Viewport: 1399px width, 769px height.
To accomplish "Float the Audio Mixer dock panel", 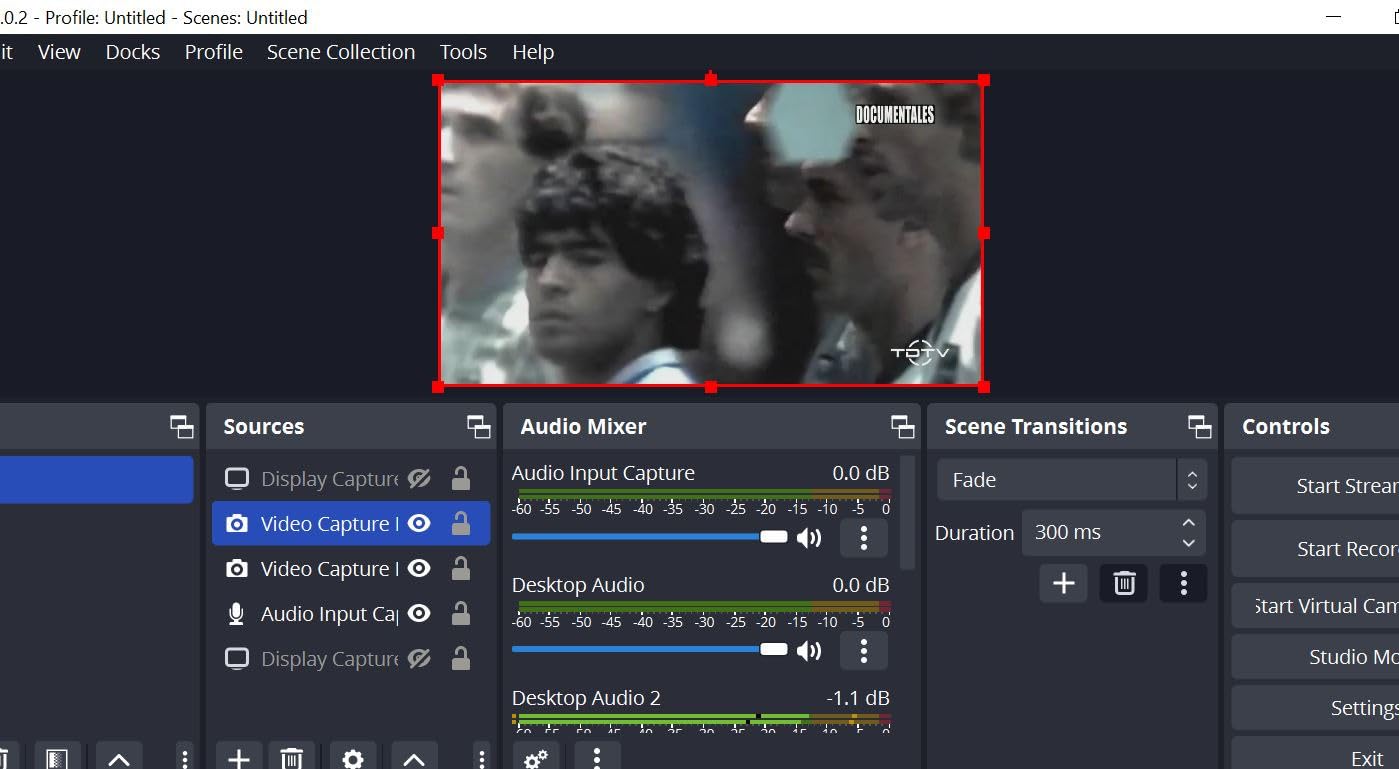I will point(903,427).
